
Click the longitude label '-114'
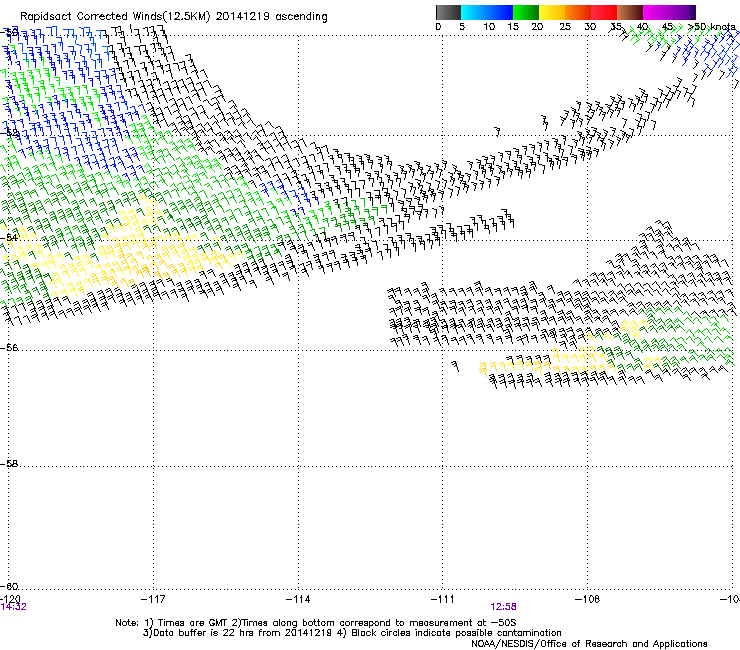(x=298, y=599)
